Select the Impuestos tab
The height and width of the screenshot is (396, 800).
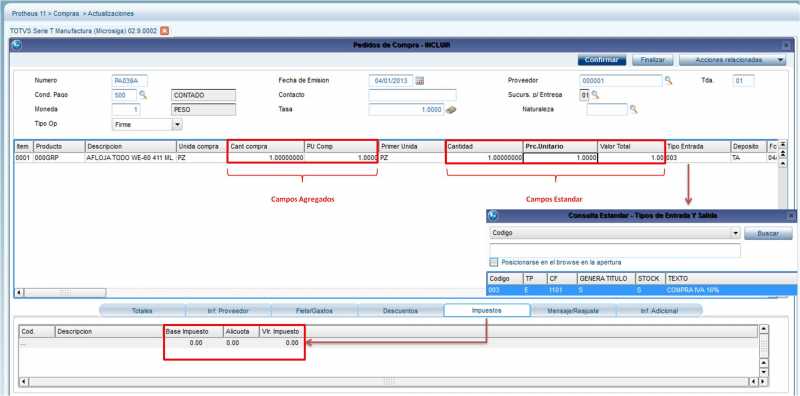(487, 310)
